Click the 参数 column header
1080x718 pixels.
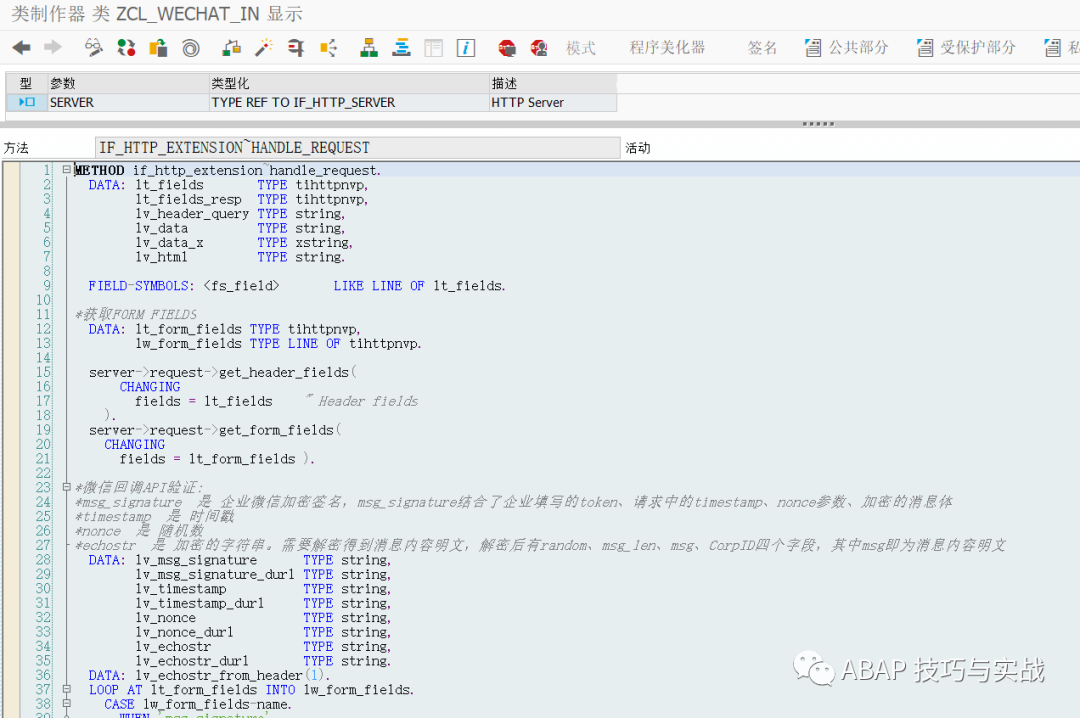127,83
